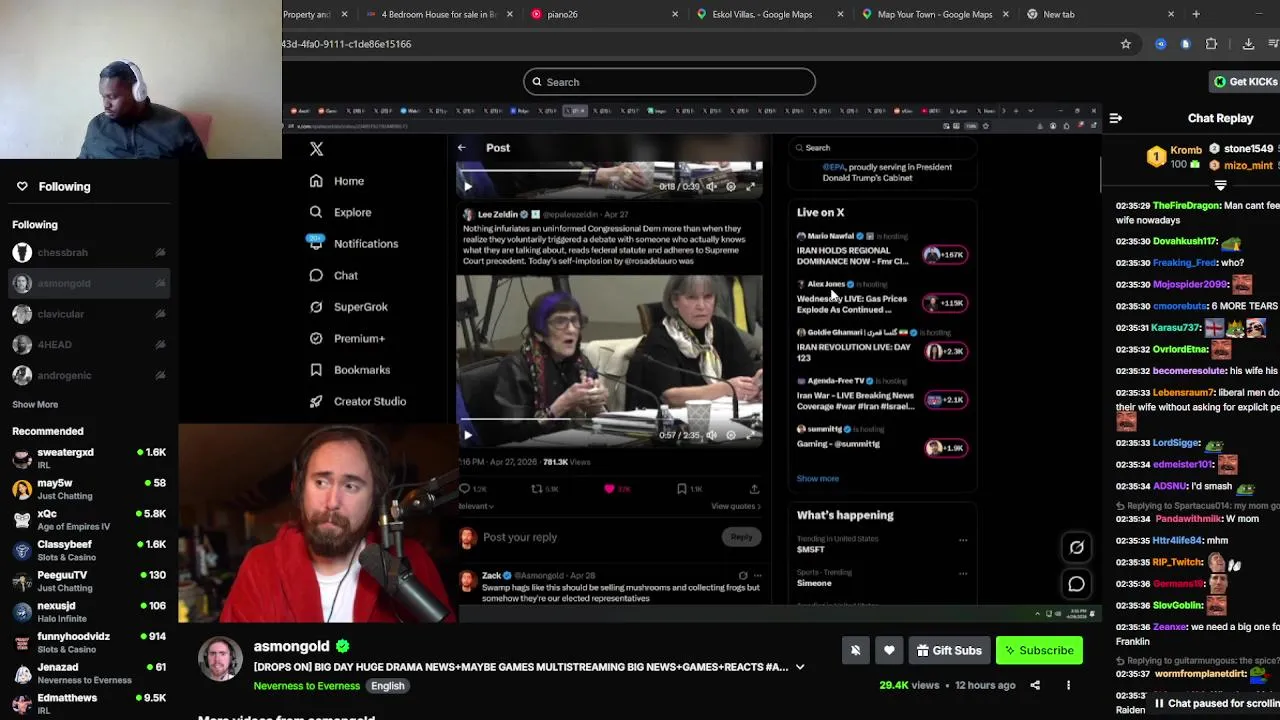Open Home in the X sidebar

336,181
